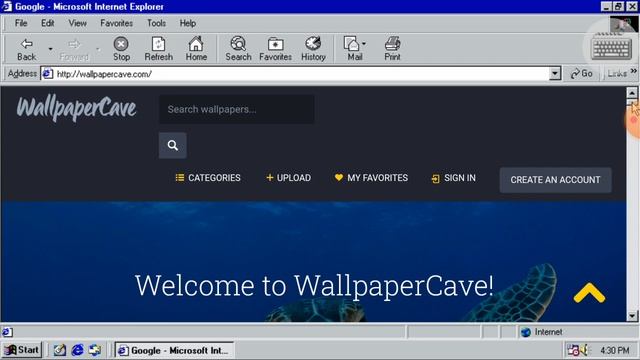Click the title bar IE icon

pos(7,6)
